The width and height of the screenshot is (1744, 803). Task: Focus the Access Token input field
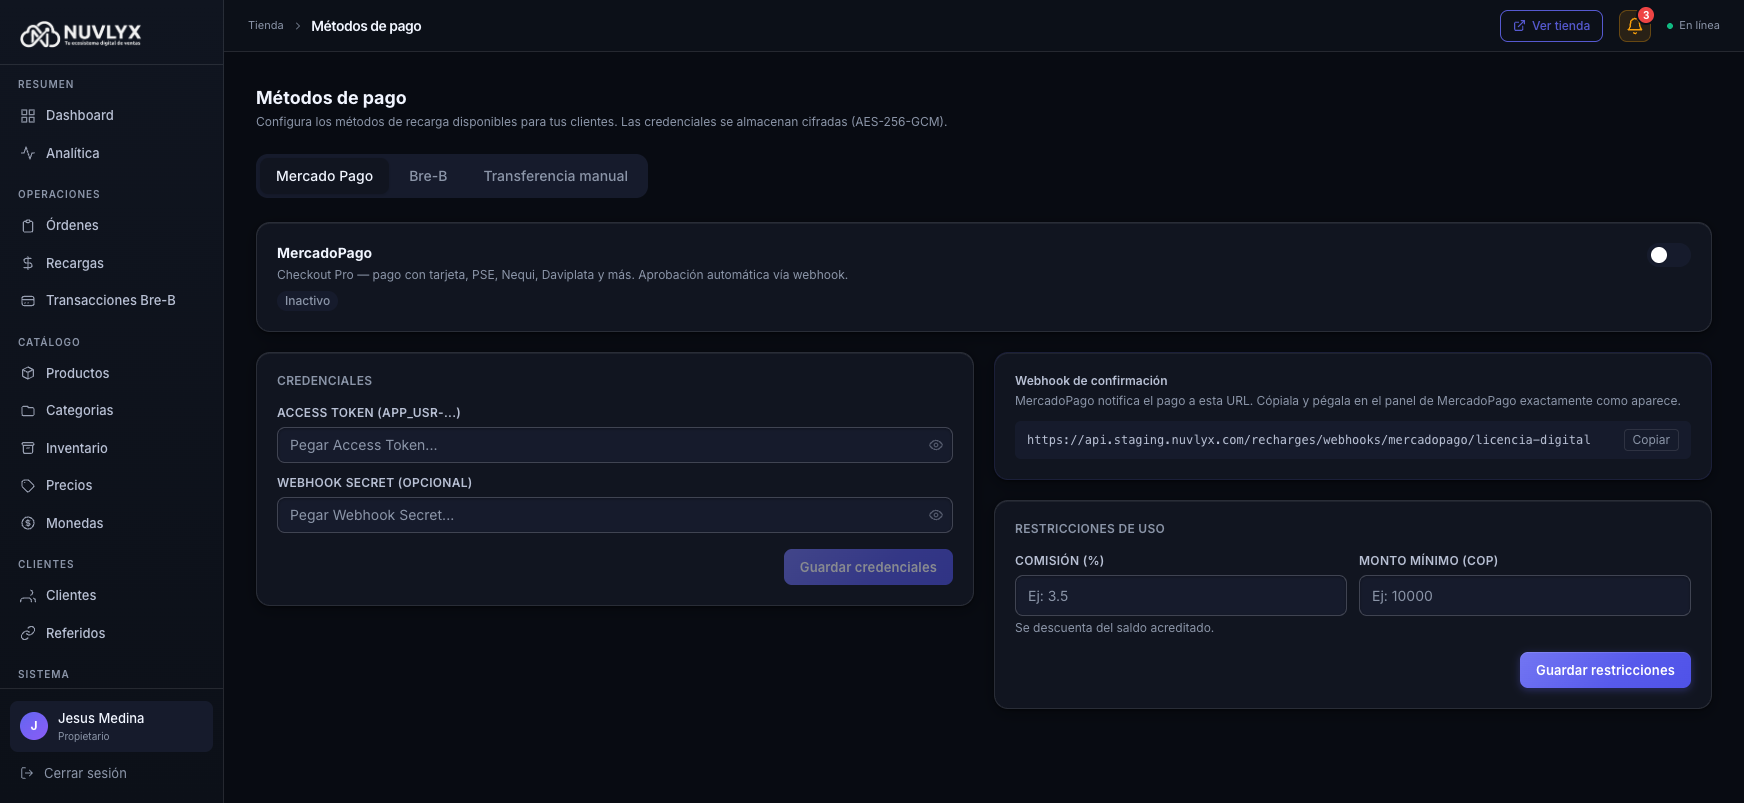(x=615, y=445)
